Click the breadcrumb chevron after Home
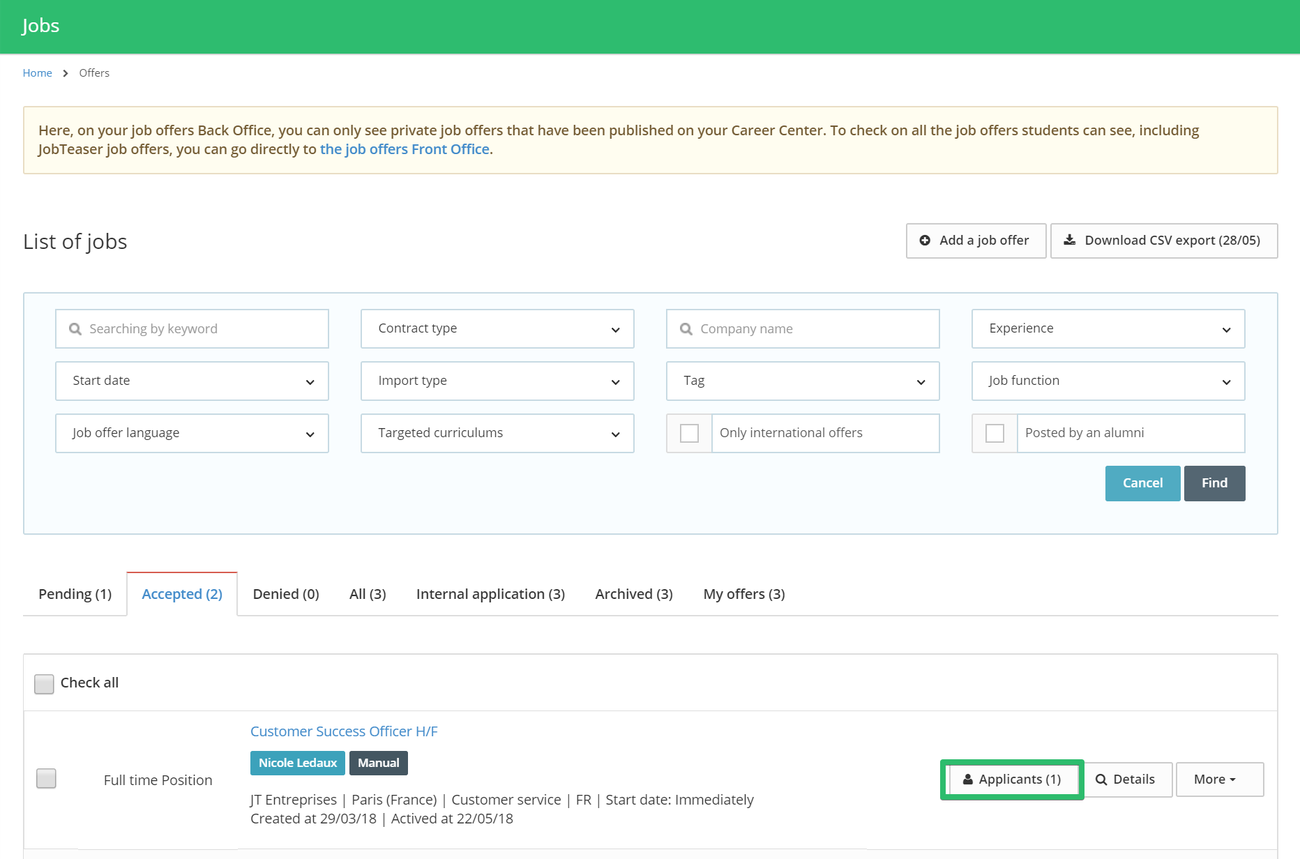Viewport: 1300px width, 859px height. (x=65, y=73)
